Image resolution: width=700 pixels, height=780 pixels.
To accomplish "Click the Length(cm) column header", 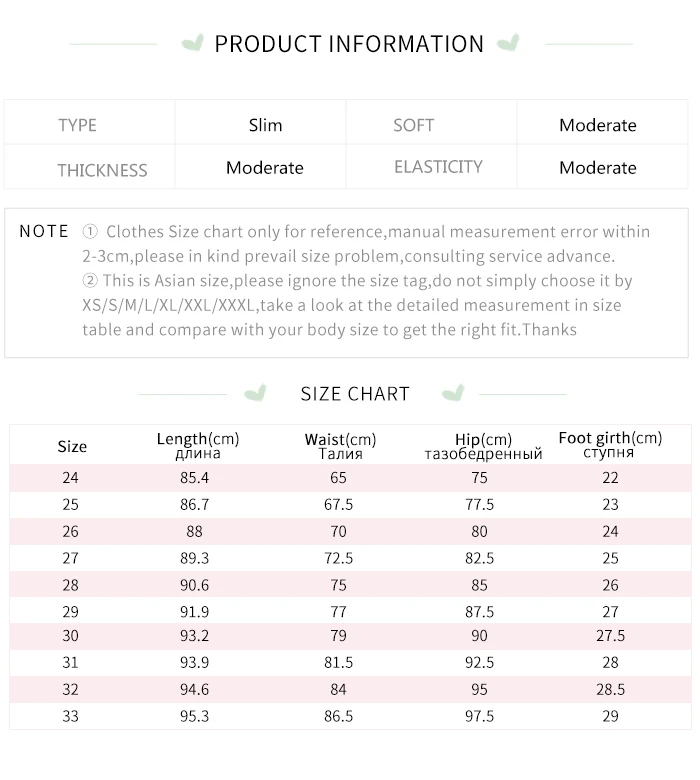I will 198,445.
